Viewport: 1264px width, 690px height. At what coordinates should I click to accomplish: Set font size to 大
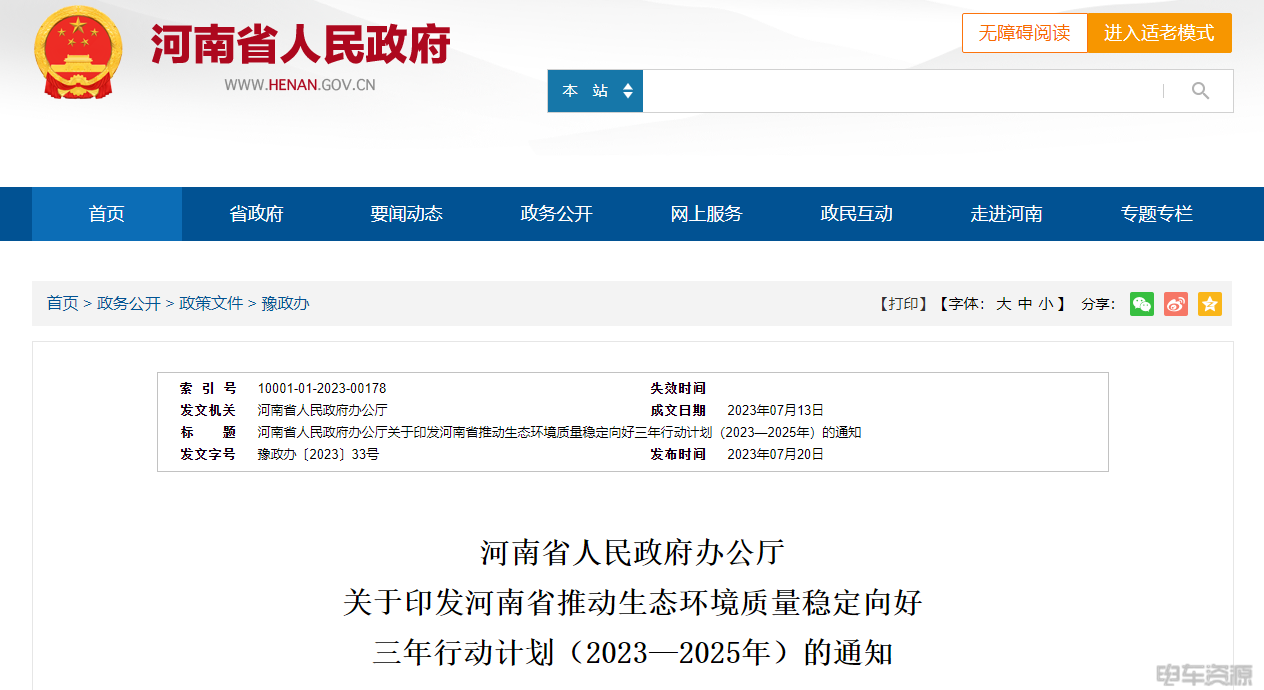(x=1003, y=304)
